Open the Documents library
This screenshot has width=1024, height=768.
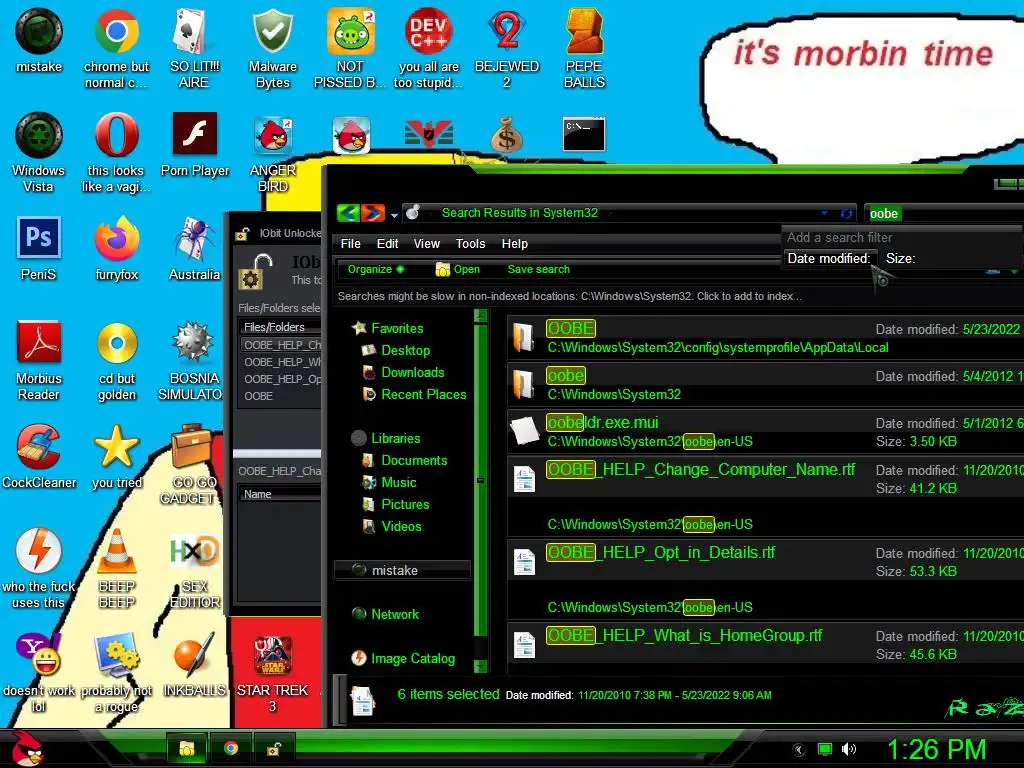coord(405,460)
